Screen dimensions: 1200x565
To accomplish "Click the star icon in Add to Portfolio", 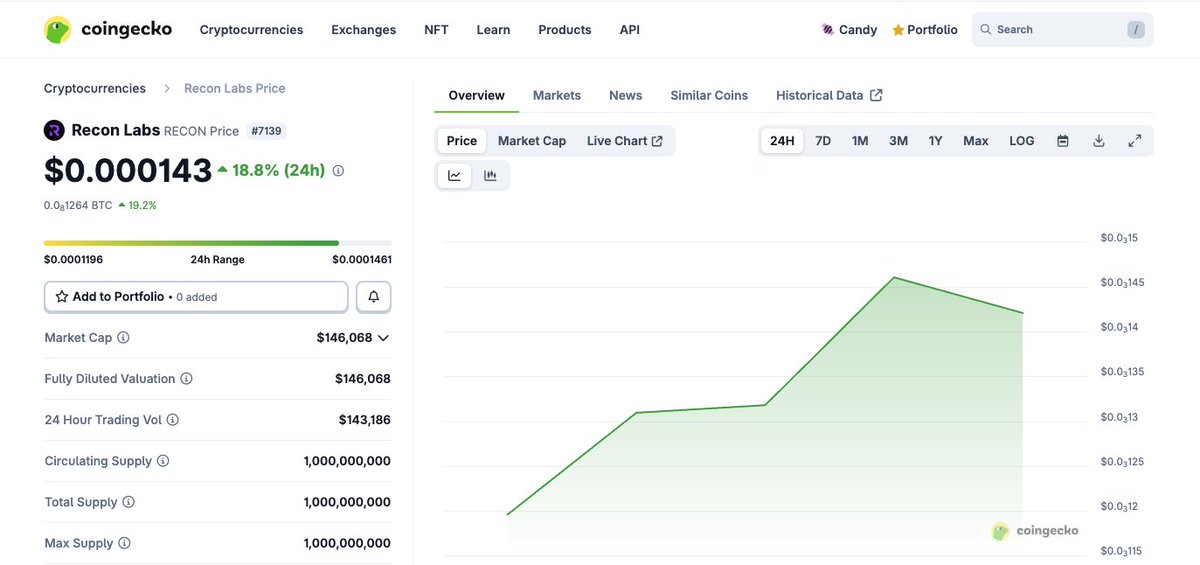I will pos(62,297).
